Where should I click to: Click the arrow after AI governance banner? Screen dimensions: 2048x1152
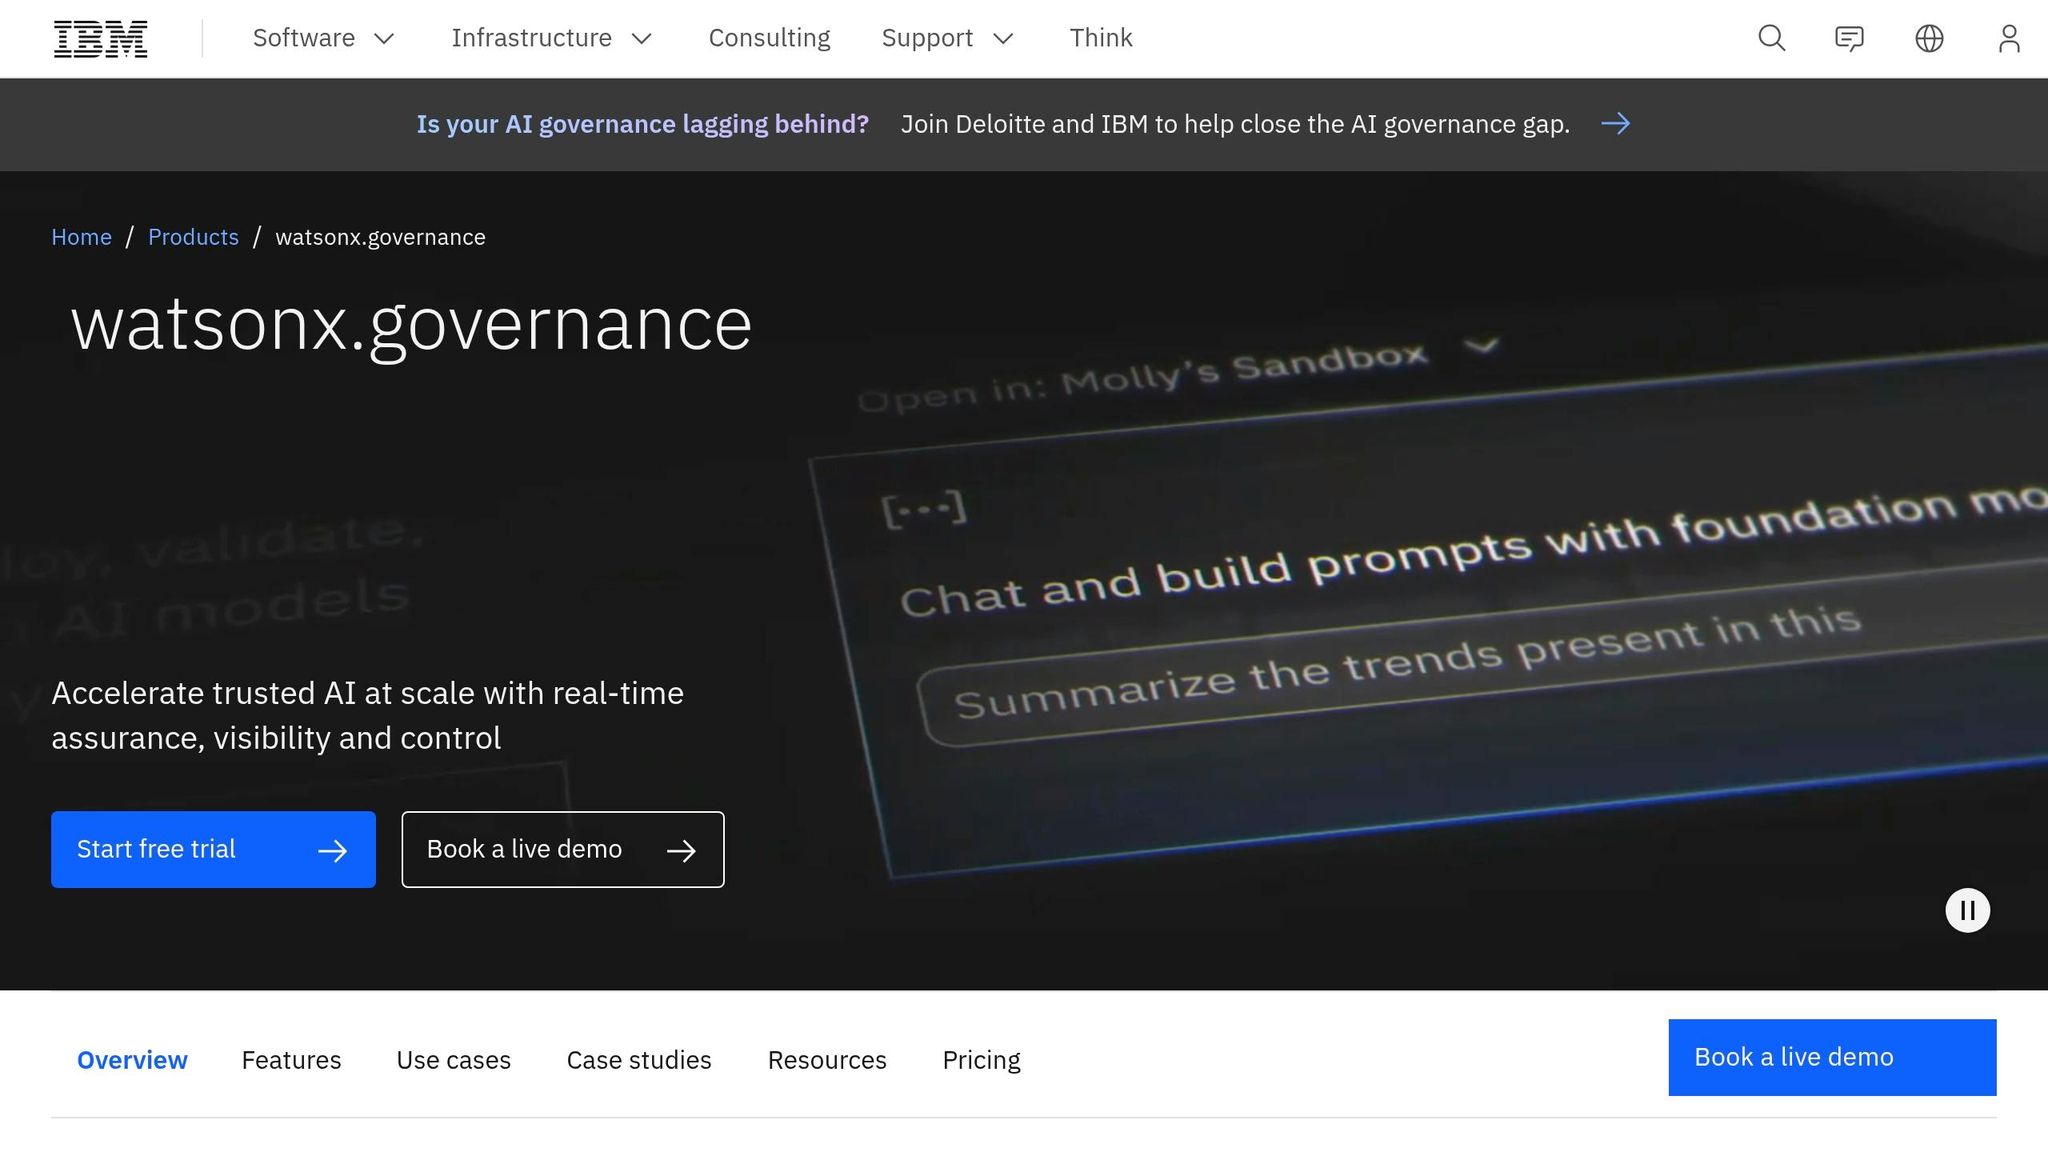[x=1615, y=123]
